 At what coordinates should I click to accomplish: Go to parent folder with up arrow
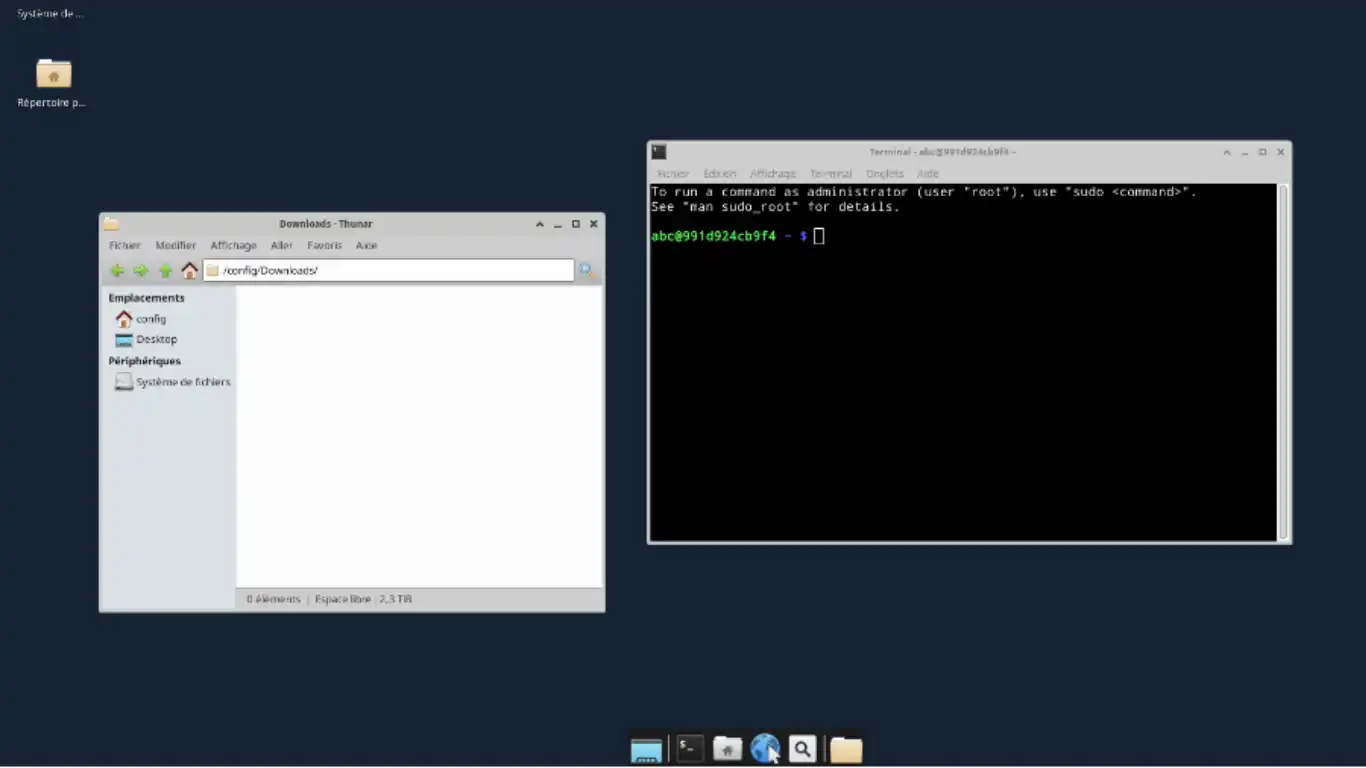(x=165, y=271)
